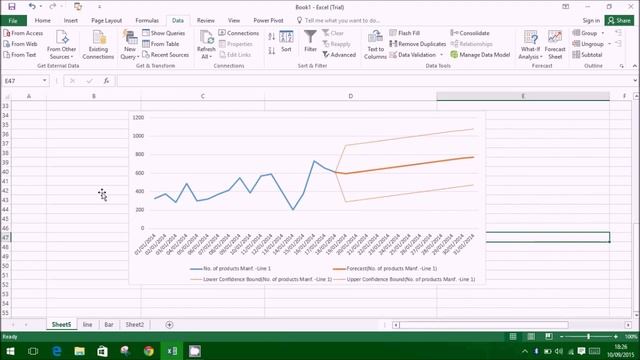Expand the Ungroup dropdown arrow

click(x=609, y=44)
